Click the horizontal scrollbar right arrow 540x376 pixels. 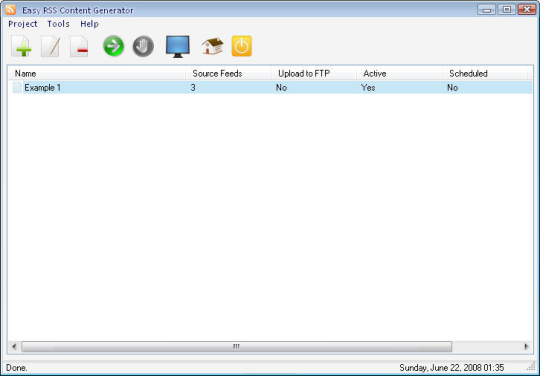(x=526, y=346)
